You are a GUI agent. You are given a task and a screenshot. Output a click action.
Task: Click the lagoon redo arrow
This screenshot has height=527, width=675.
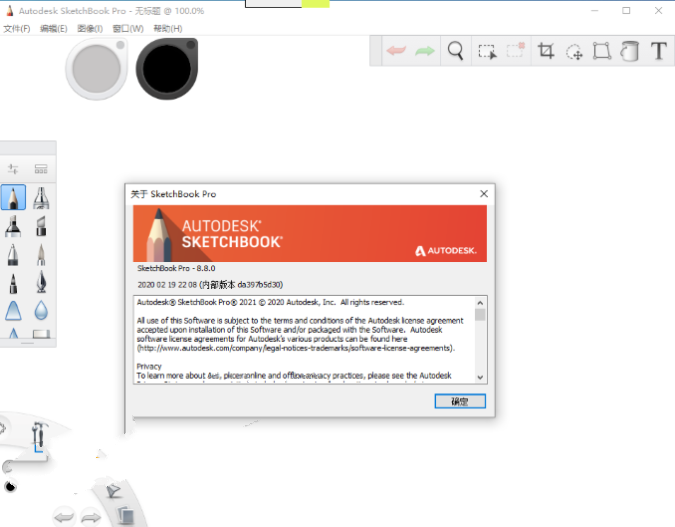click(x=91, y=517)
